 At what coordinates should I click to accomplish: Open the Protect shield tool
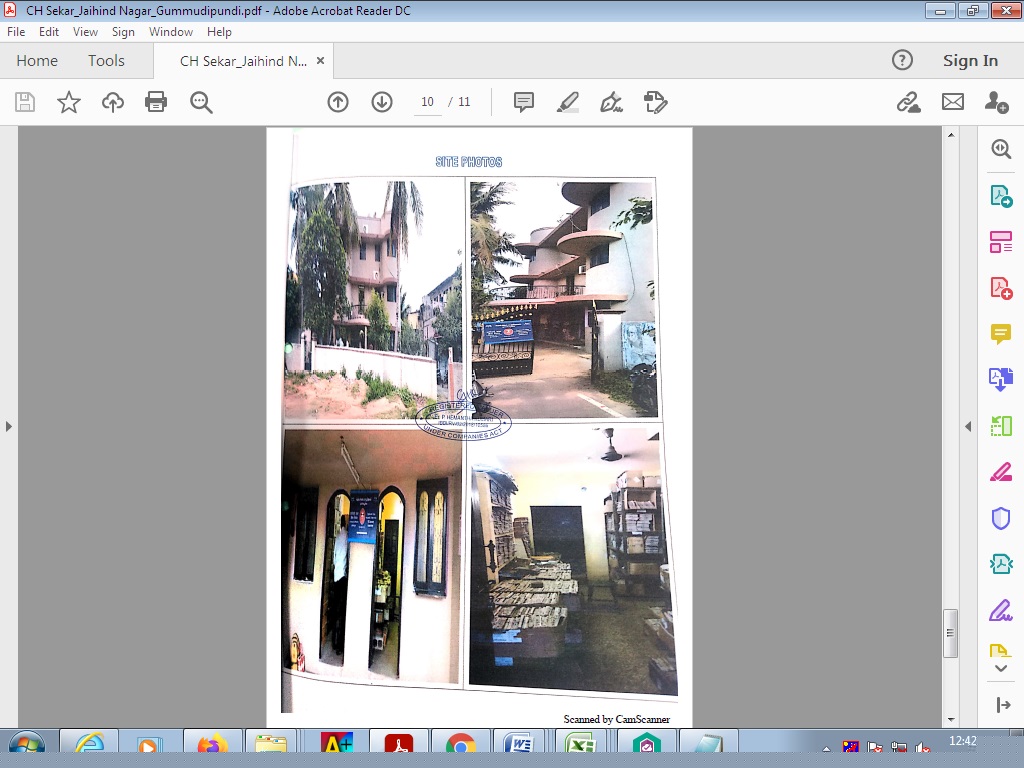[1000, 518]
